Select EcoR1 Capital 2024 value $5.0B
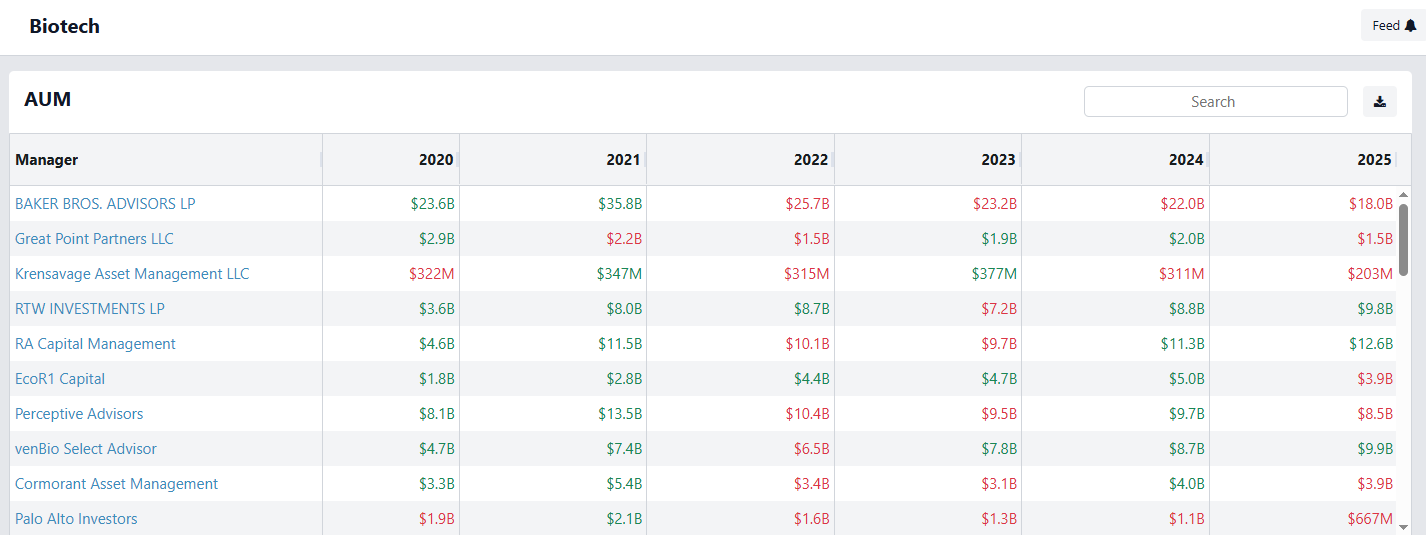This screenshot has height=535, width=1426. pyautogui.click(x=1187, y=378)
